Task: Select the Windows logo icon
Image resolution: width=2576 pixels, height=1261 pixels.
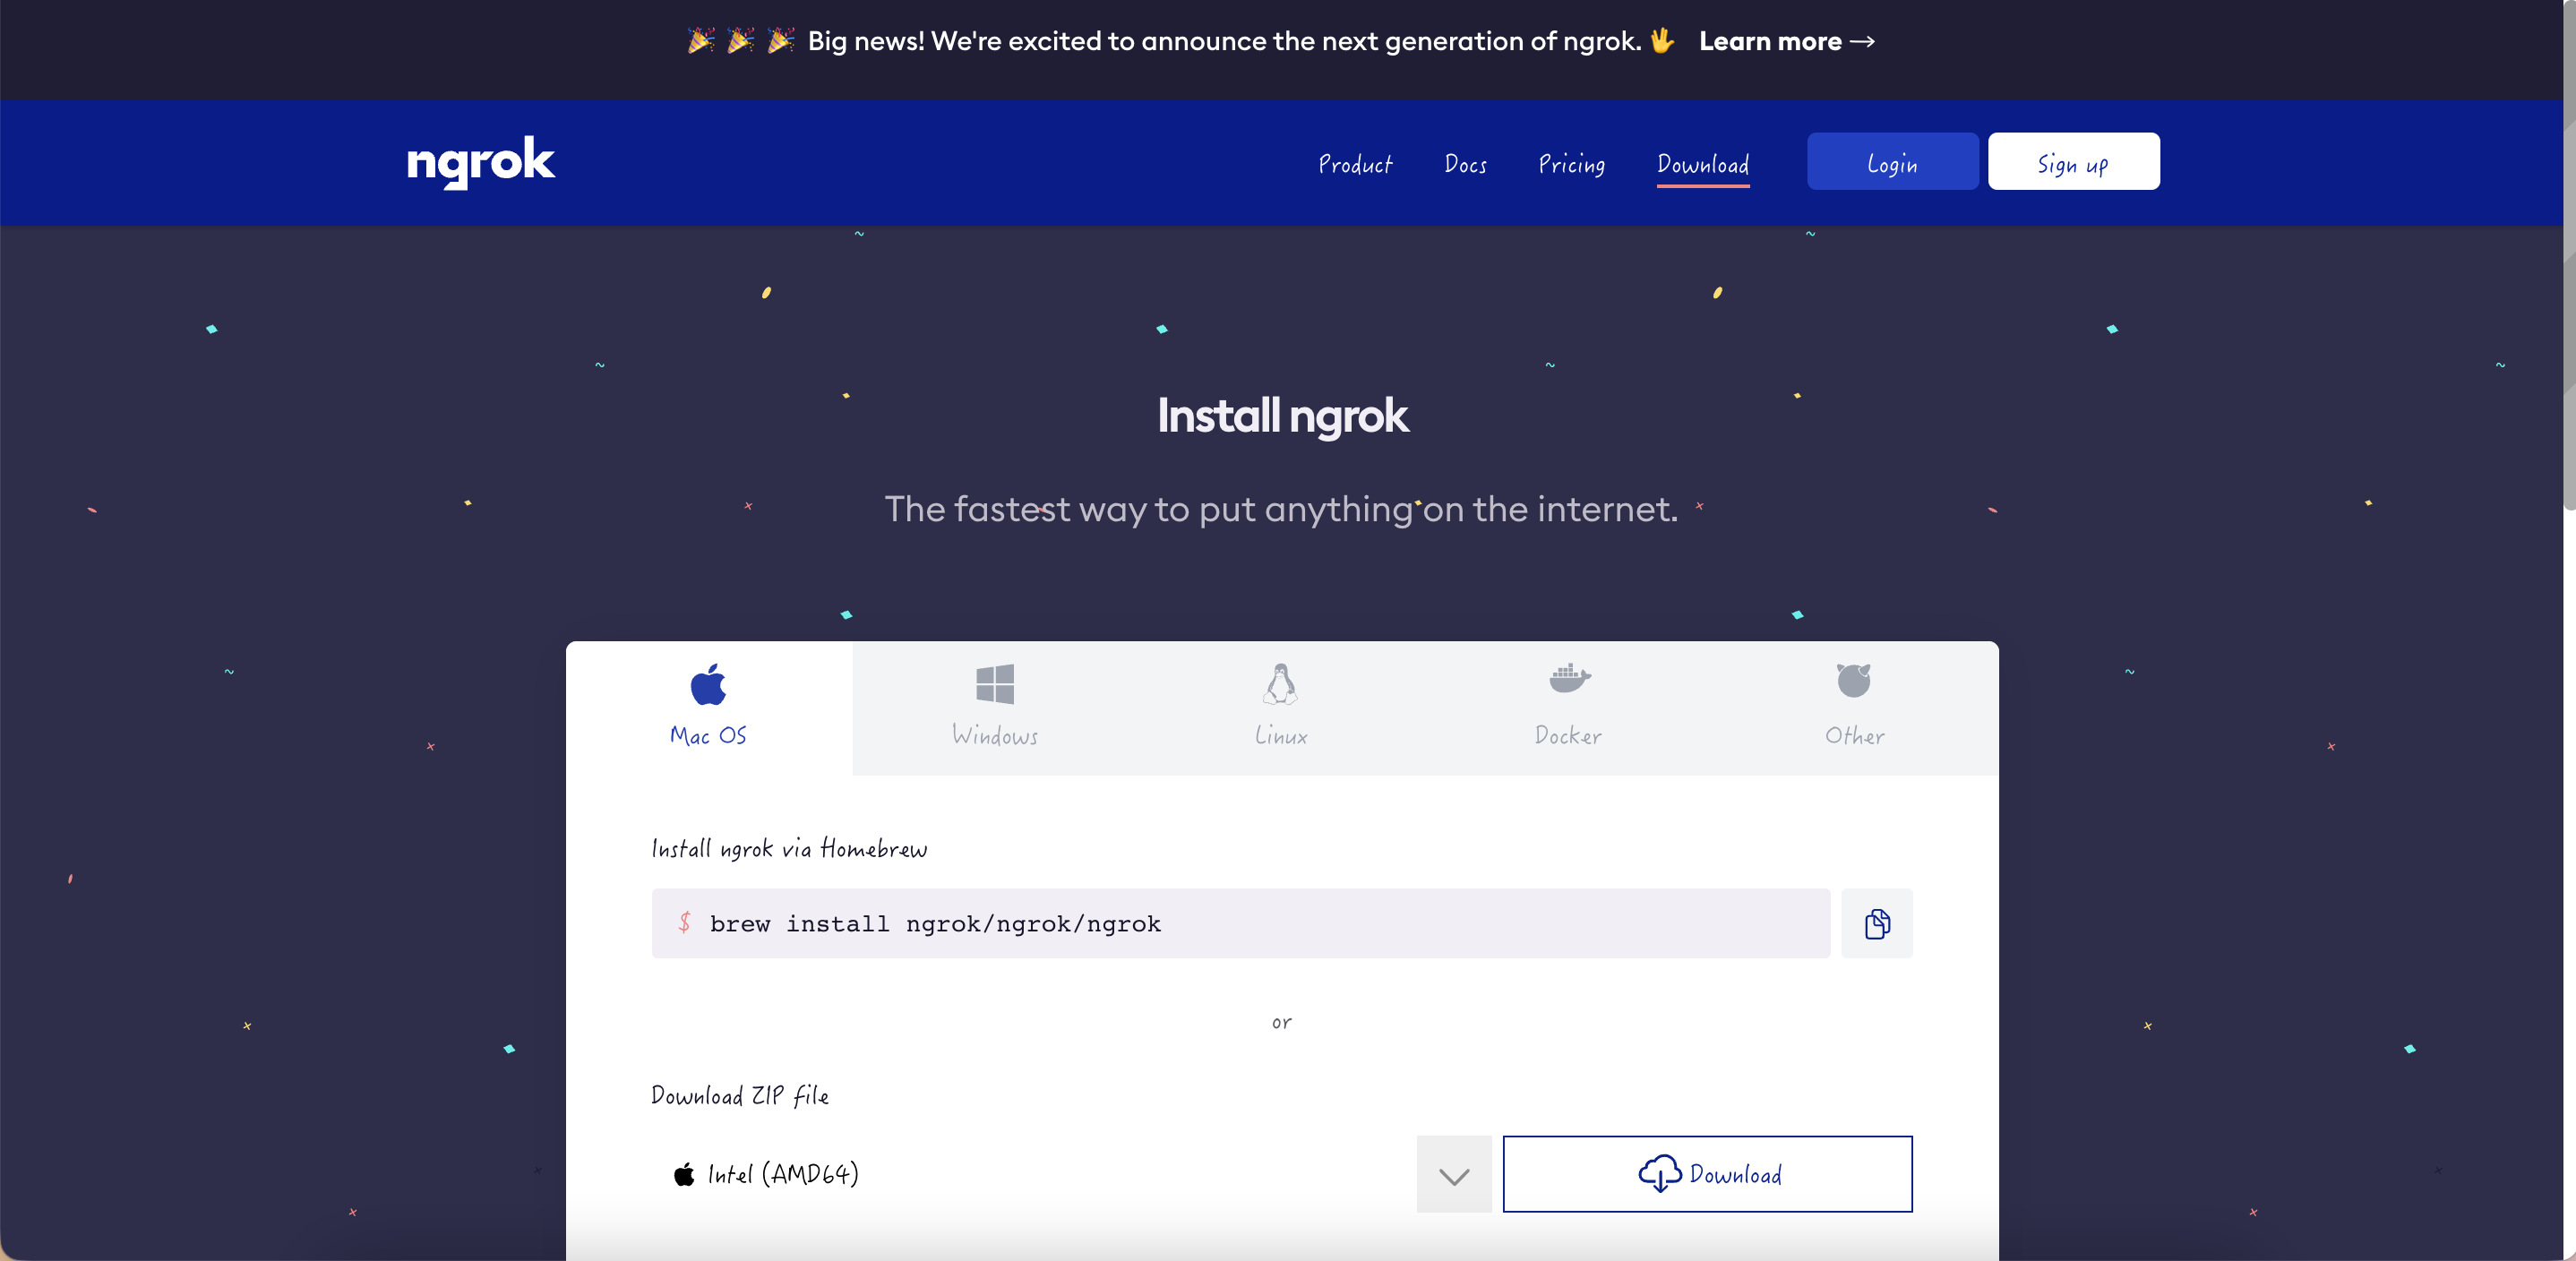Action: pyautogui.click(x=994, y=685)
